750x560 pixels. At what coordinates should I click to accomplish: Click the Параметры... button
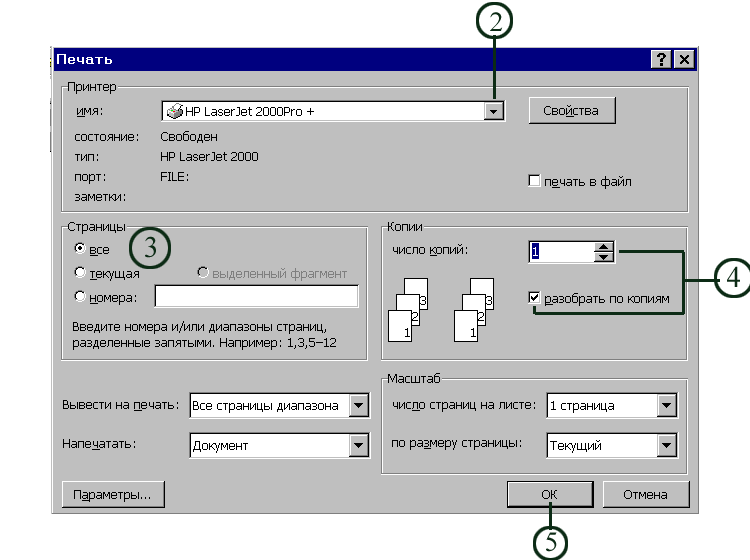(x=113, y=494)
